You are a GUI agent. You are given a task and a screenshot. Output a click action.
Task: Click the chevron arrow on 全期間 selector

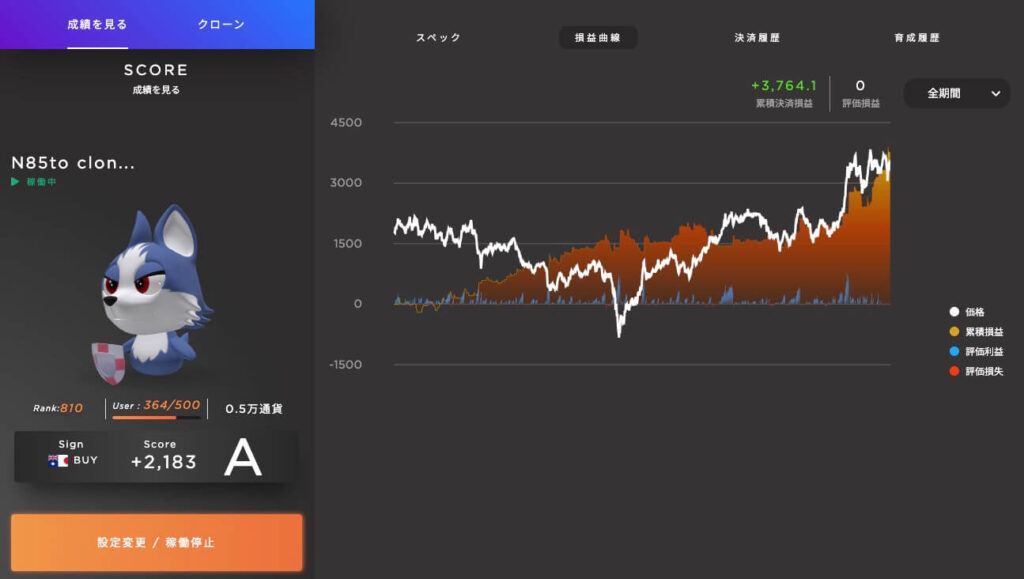tap(996, 93)
